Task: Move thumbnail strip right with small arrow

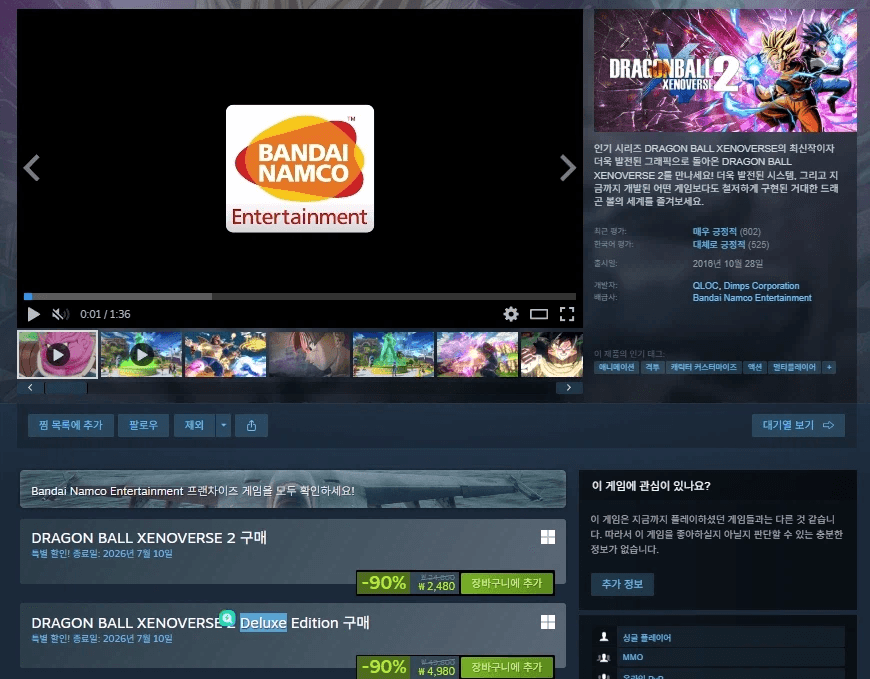Action: pos(569,388)
